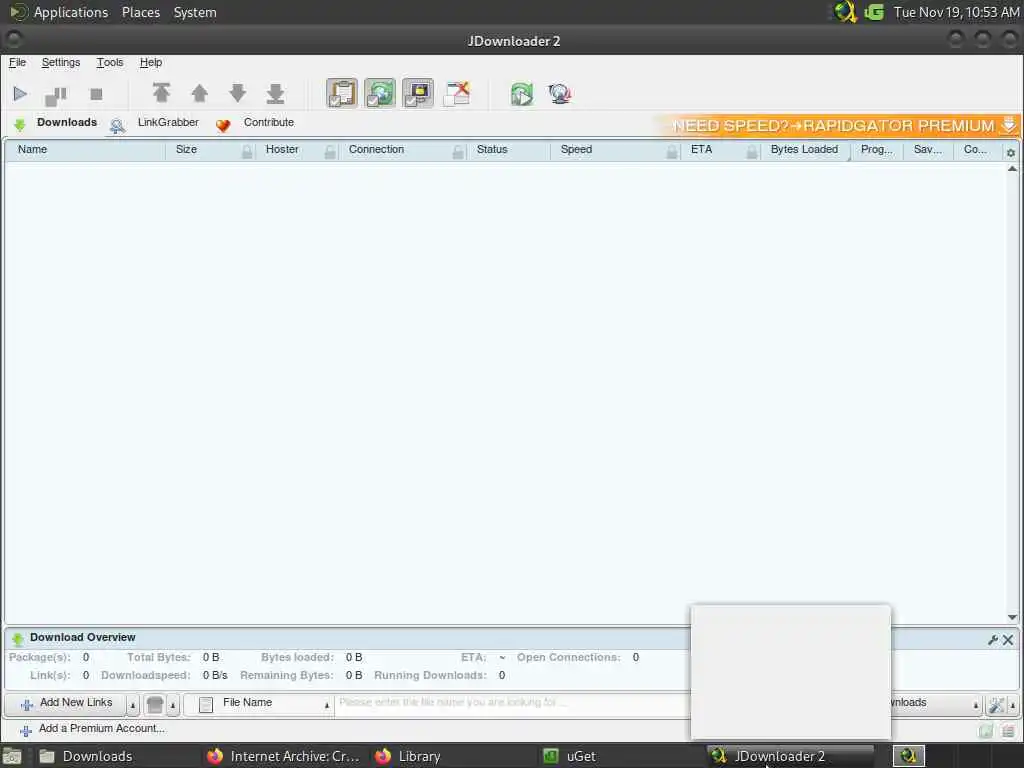This screenshot has width=1024, height=768.
Task: Open the File menu
Action: tap(17, 63)
